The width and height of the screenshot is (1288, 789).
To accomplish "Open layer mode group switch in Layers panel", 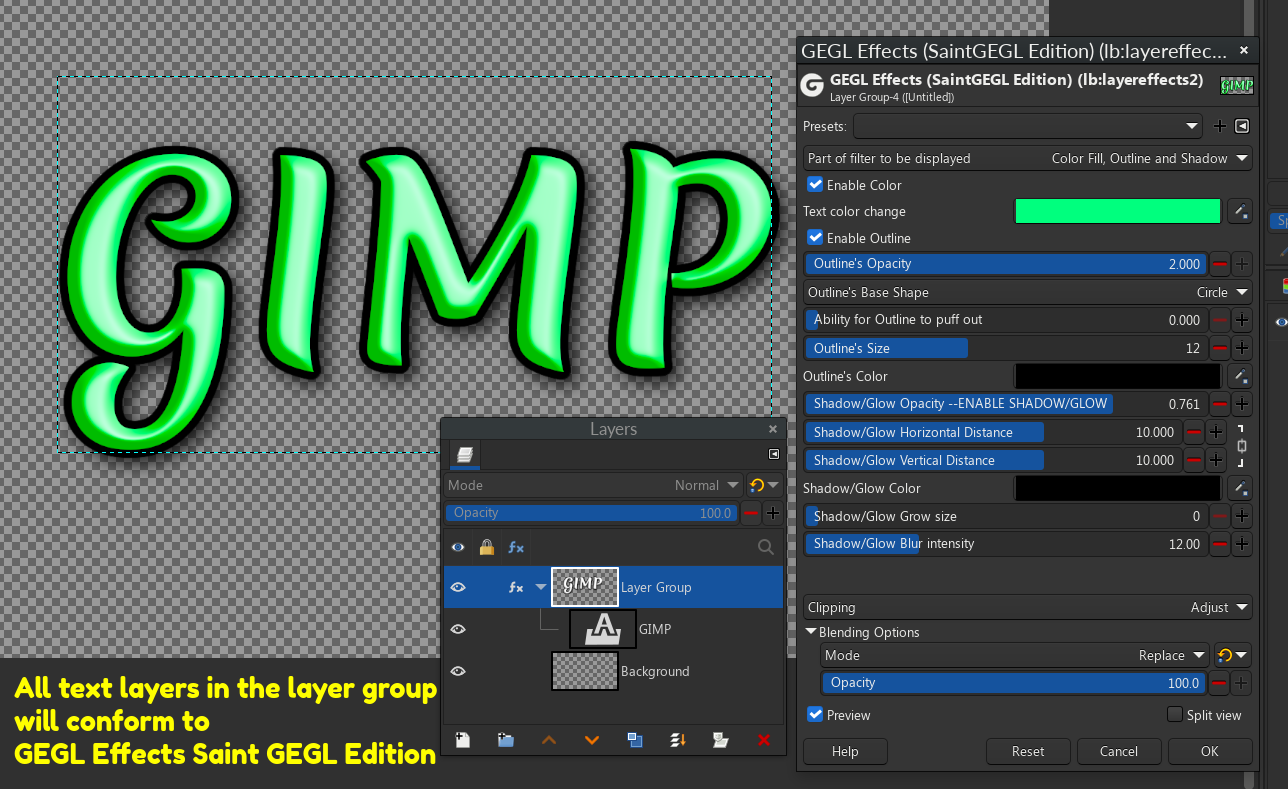I will tap(764, 485).
